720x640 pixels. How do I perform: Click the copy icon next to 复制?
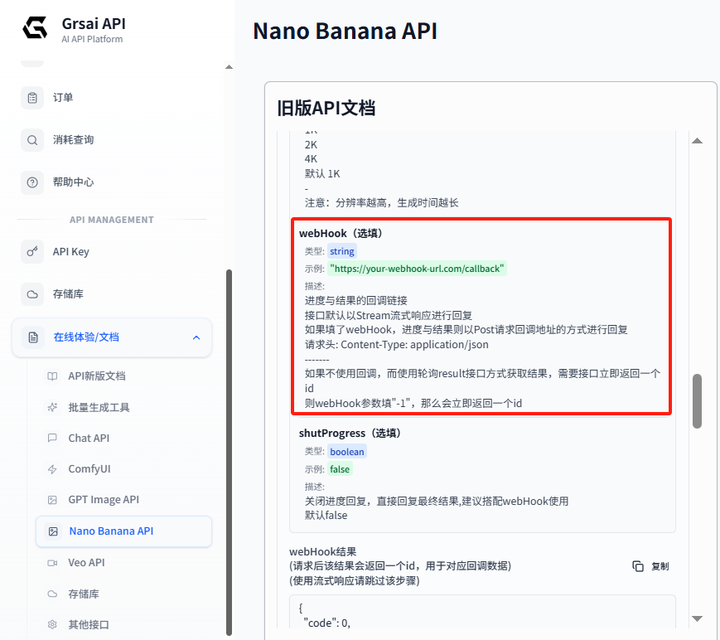pyautogui.click(x=638, y=566)
